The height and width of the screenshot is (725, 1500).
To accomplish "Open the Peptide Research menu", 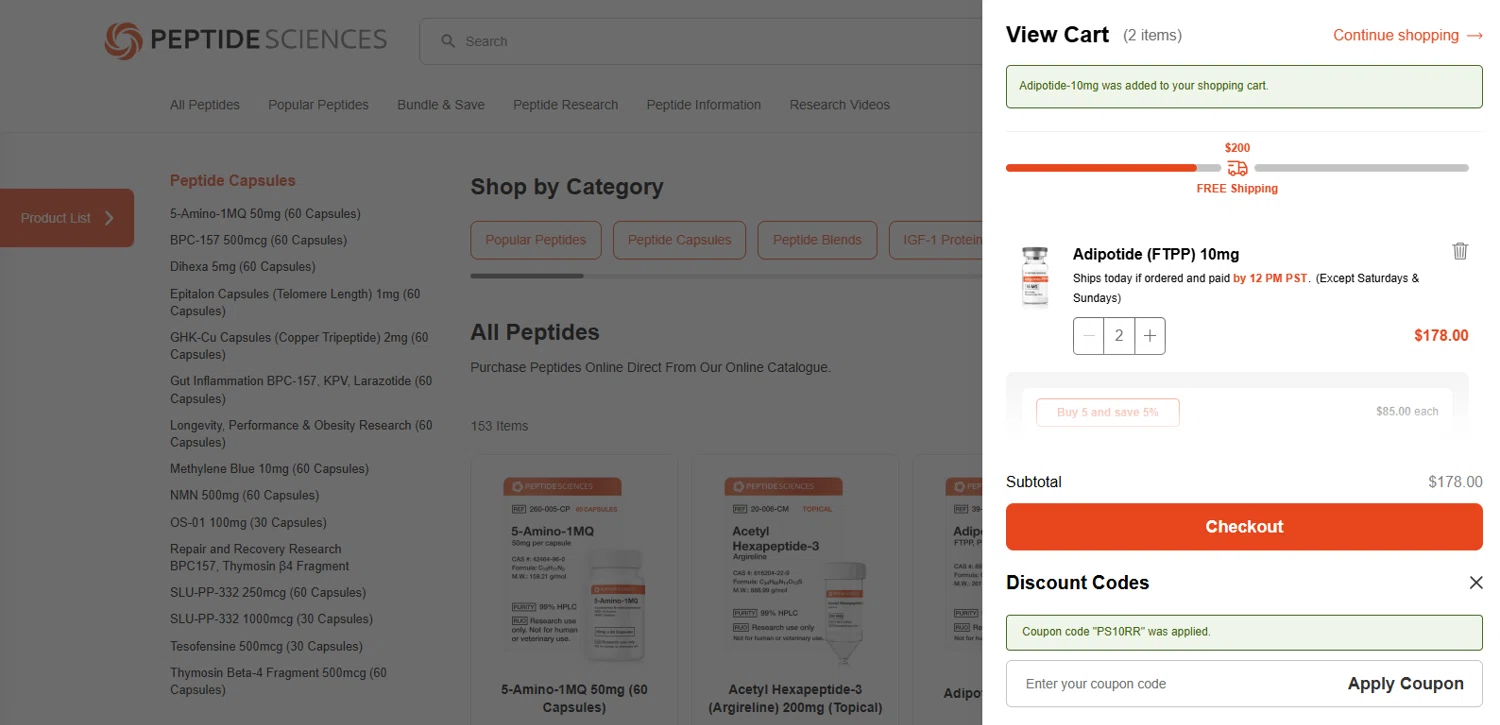I will (x=565, y=105).
